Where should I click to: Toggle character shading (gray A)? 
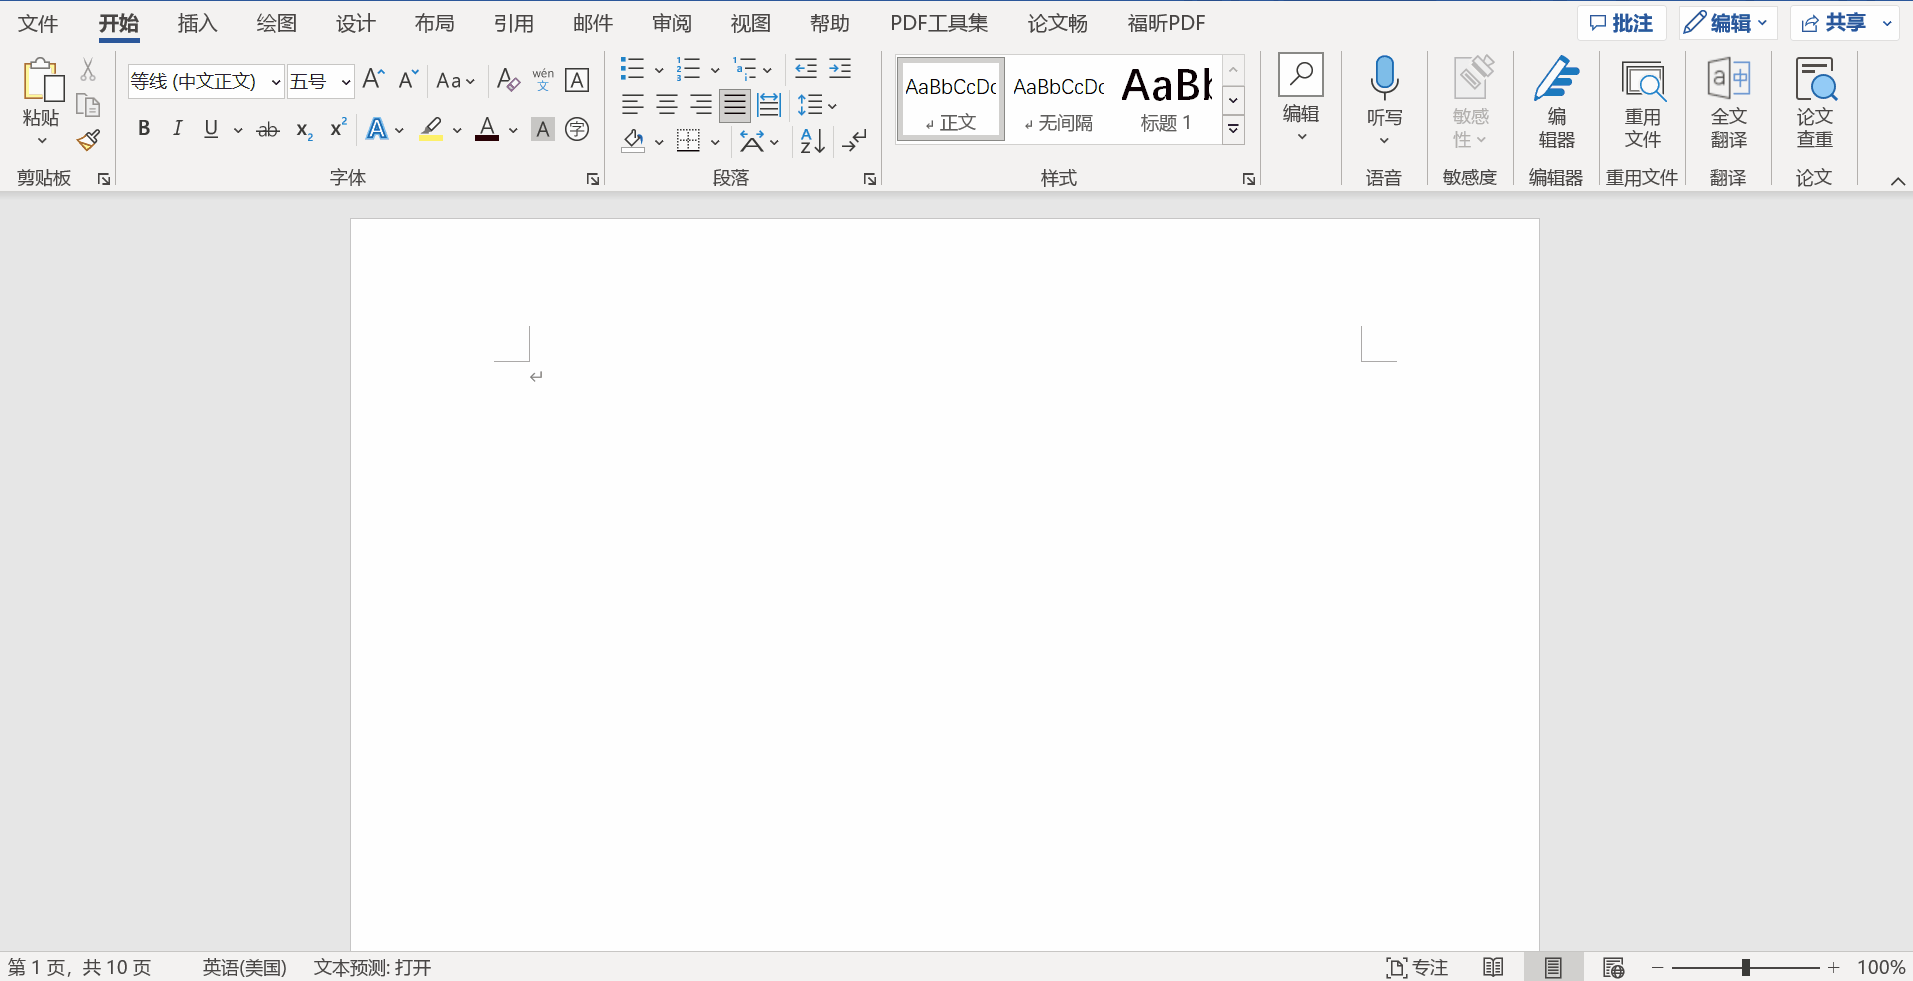(543, 129)
